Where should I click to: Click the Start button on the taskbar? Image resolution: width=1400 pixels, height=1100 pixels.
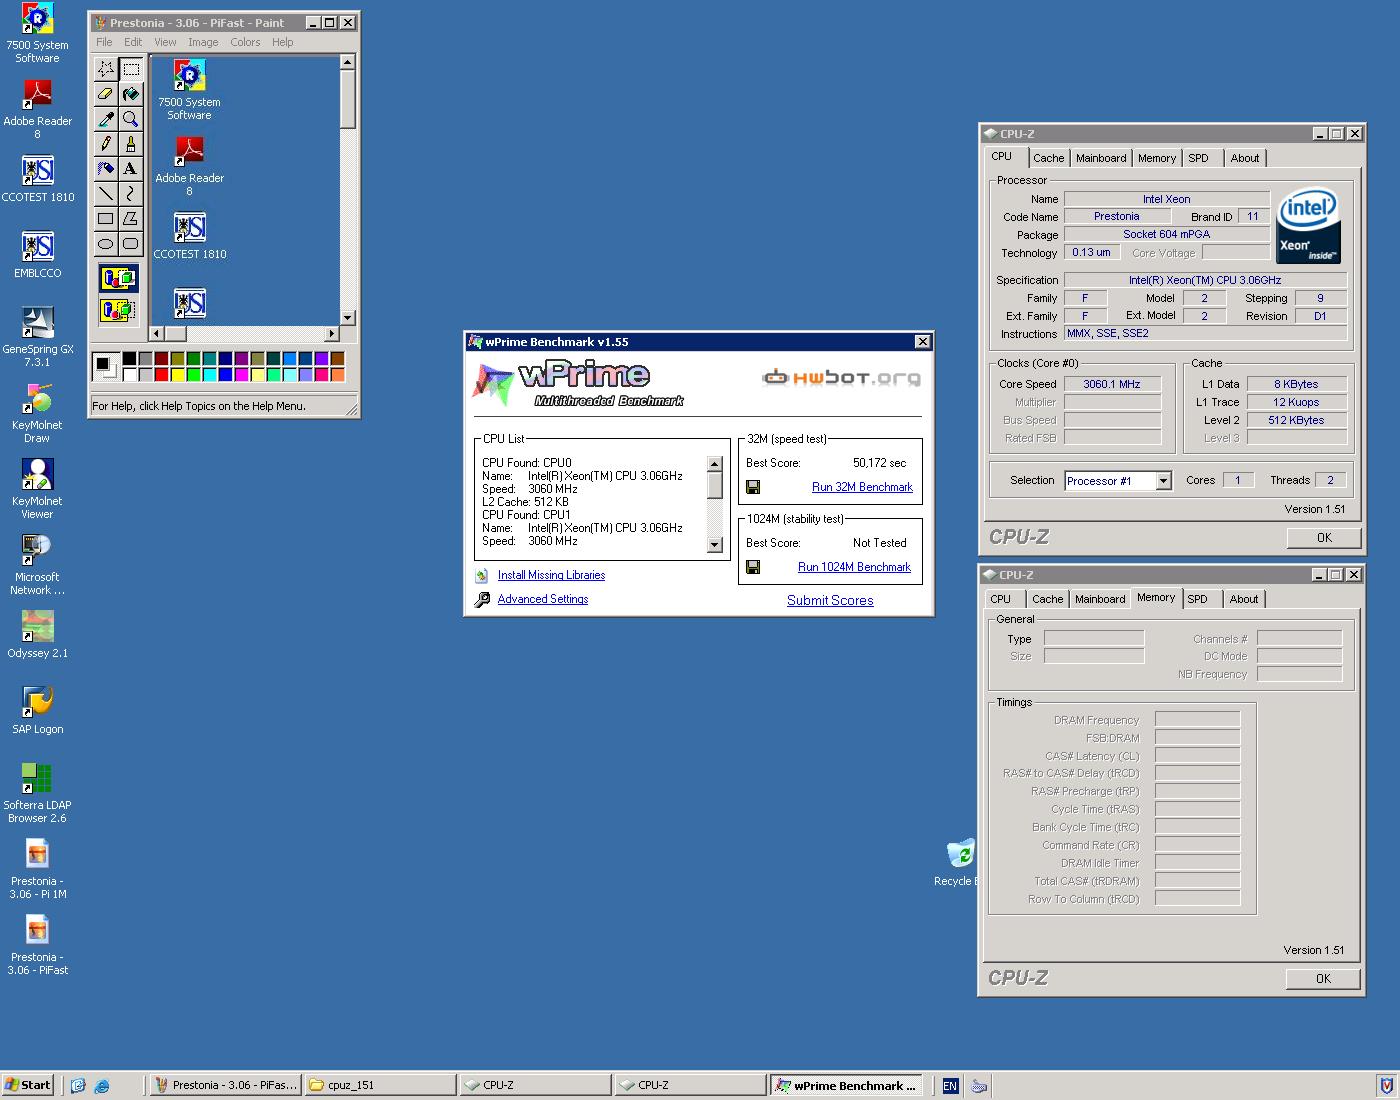click(28, 1085)
